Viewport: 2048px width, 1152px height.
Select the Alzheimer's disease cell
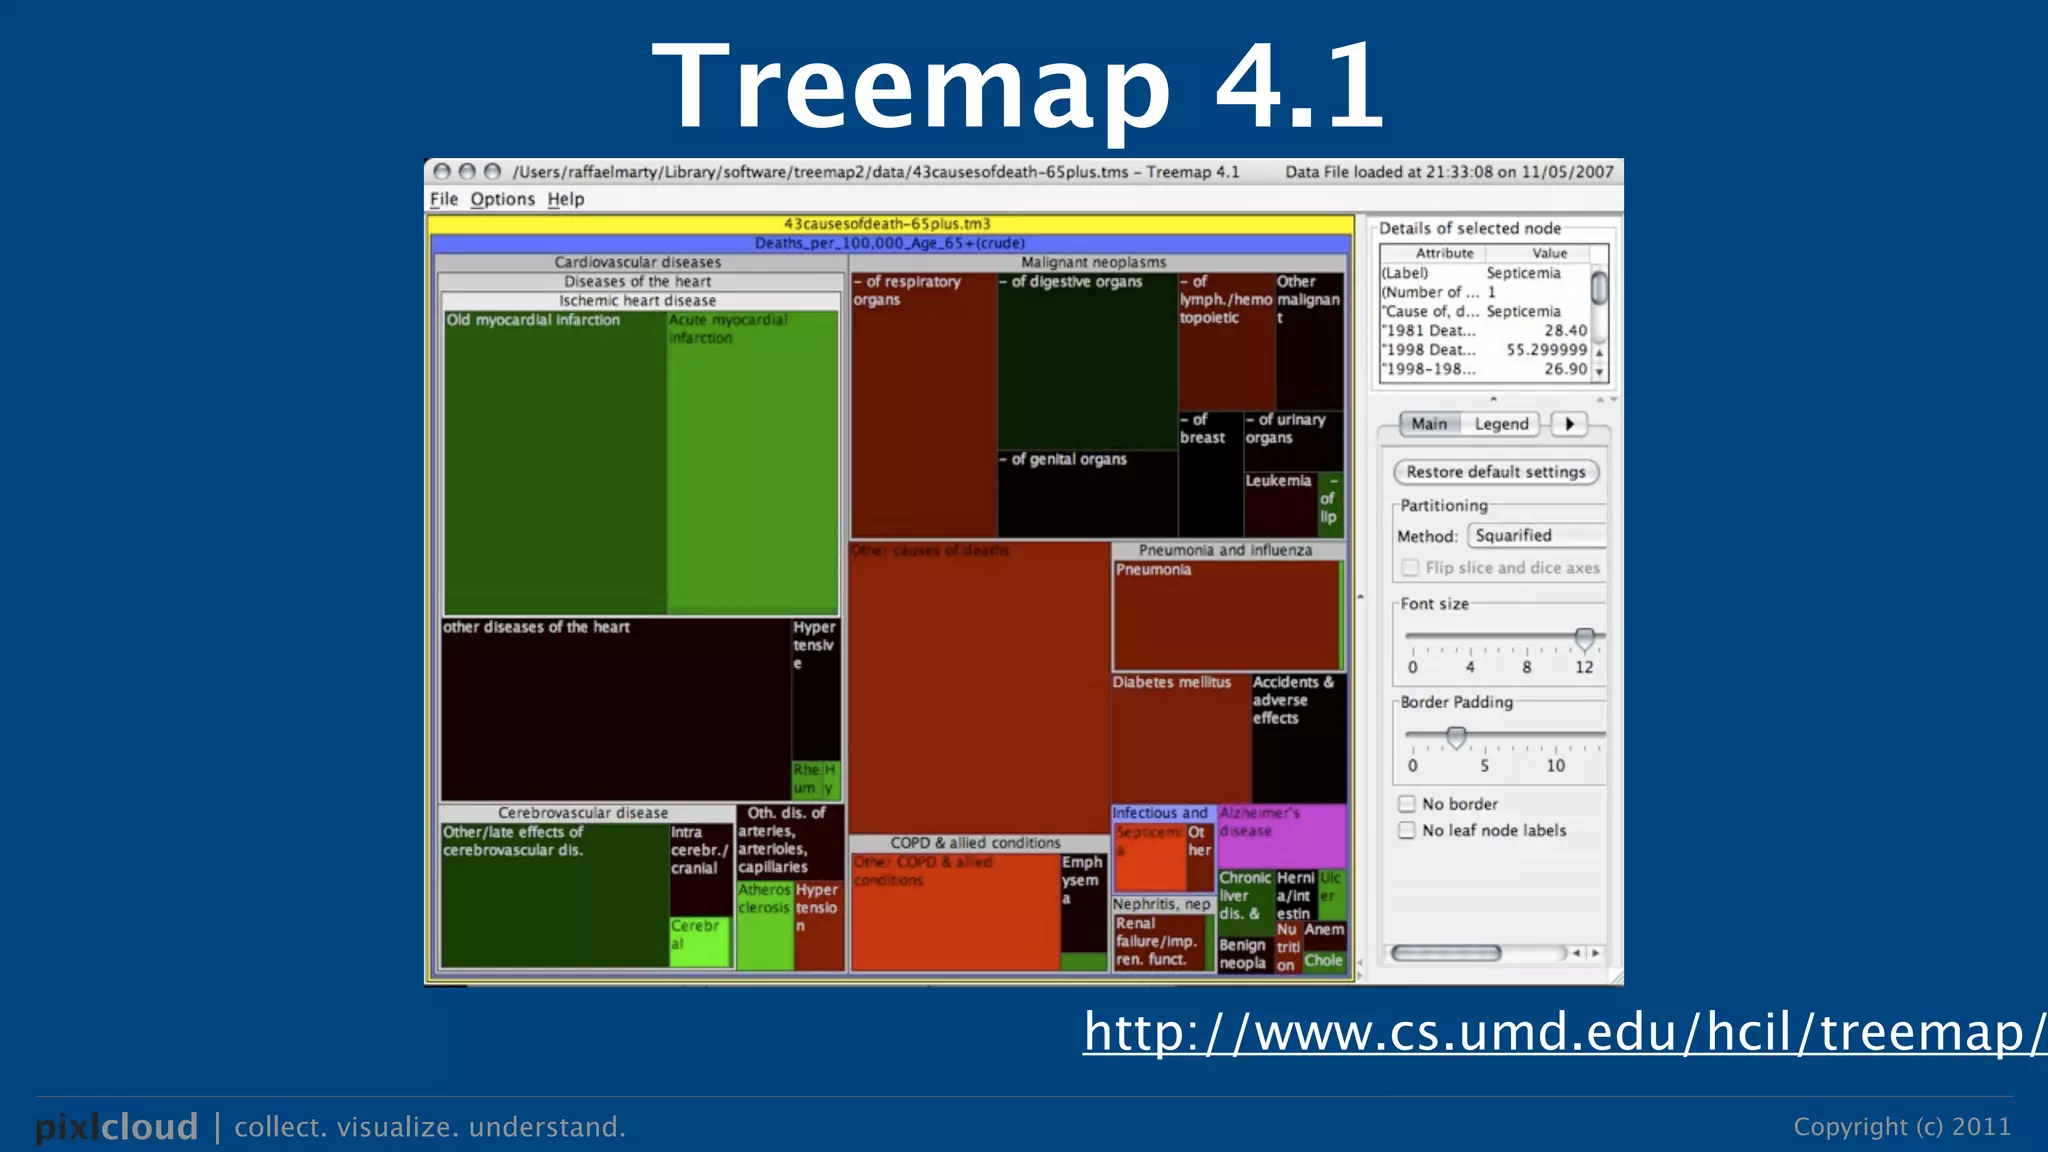pyautogui.click(x=1282, y=836)
